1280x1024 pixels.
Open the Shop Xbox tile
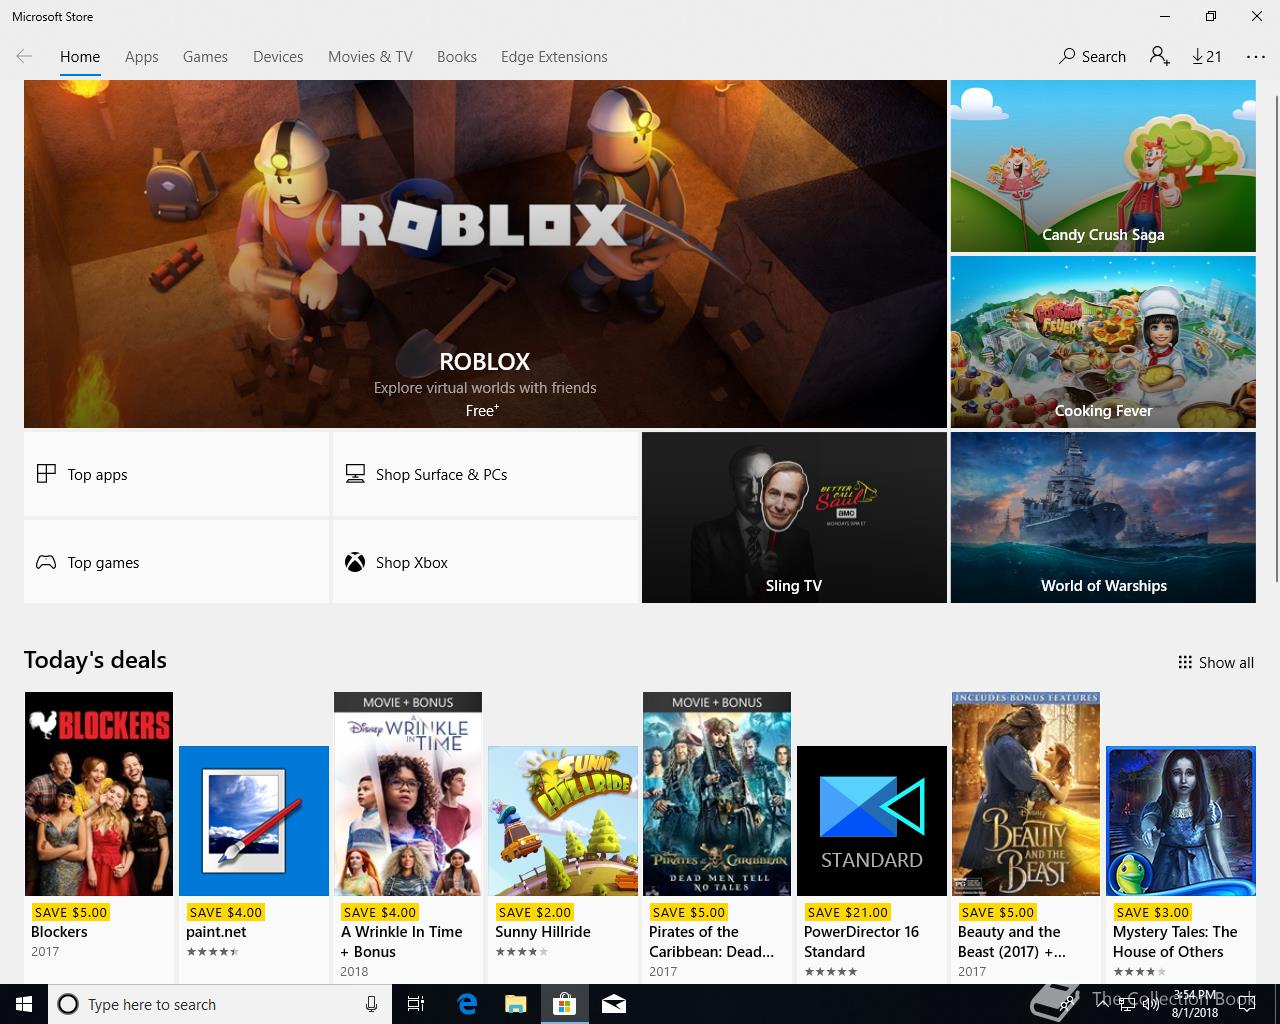[485, 562]
